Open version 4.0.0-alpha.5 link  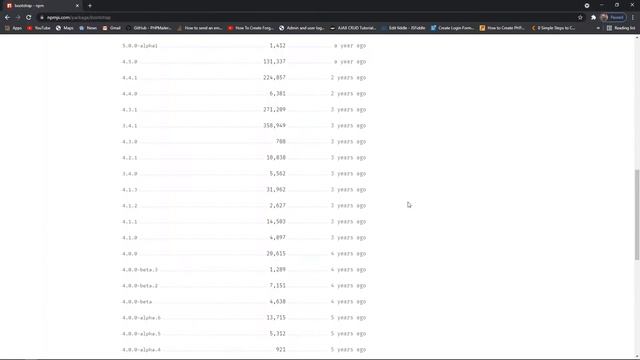click(142, 334)
